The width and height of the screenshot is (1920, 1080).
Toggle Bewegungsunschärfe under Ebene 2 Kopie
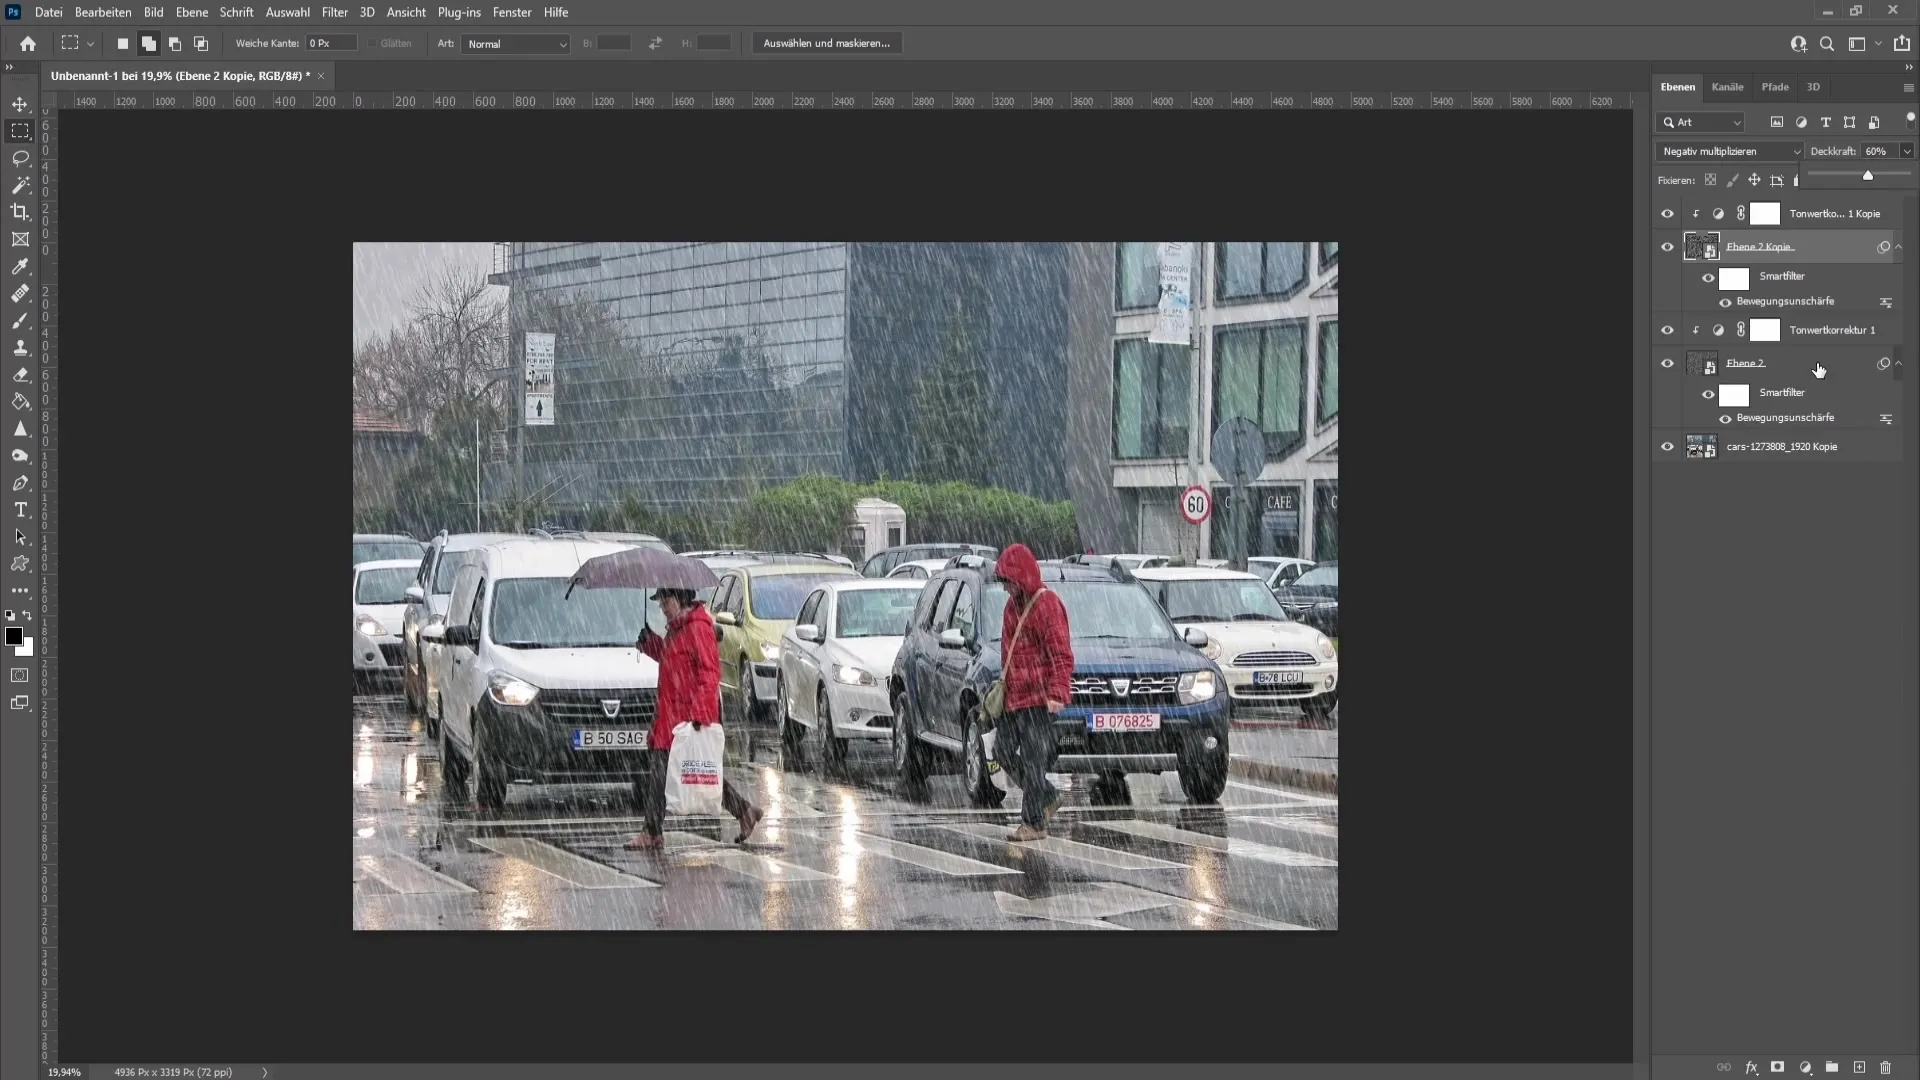pos(1725,302)
